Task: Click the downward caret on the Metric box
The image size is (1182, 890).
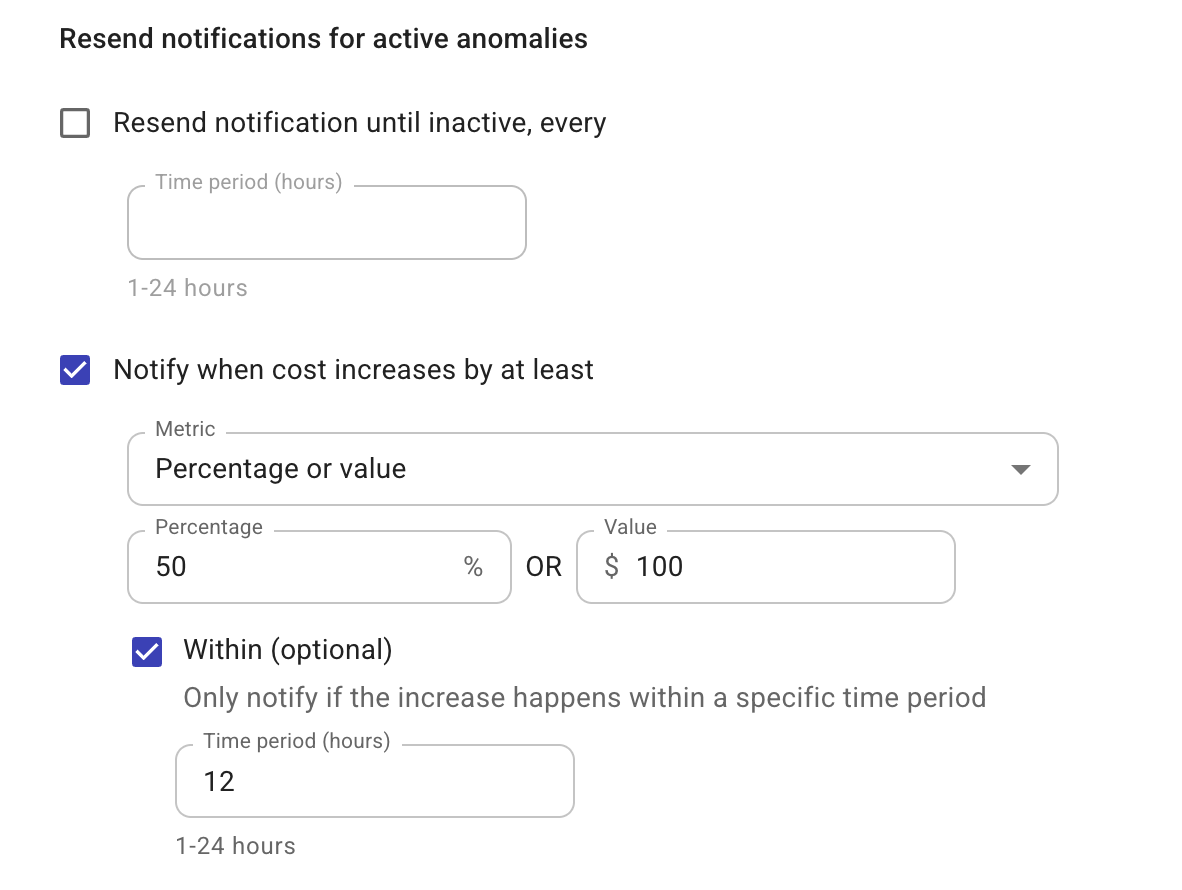Action: 1020,468
